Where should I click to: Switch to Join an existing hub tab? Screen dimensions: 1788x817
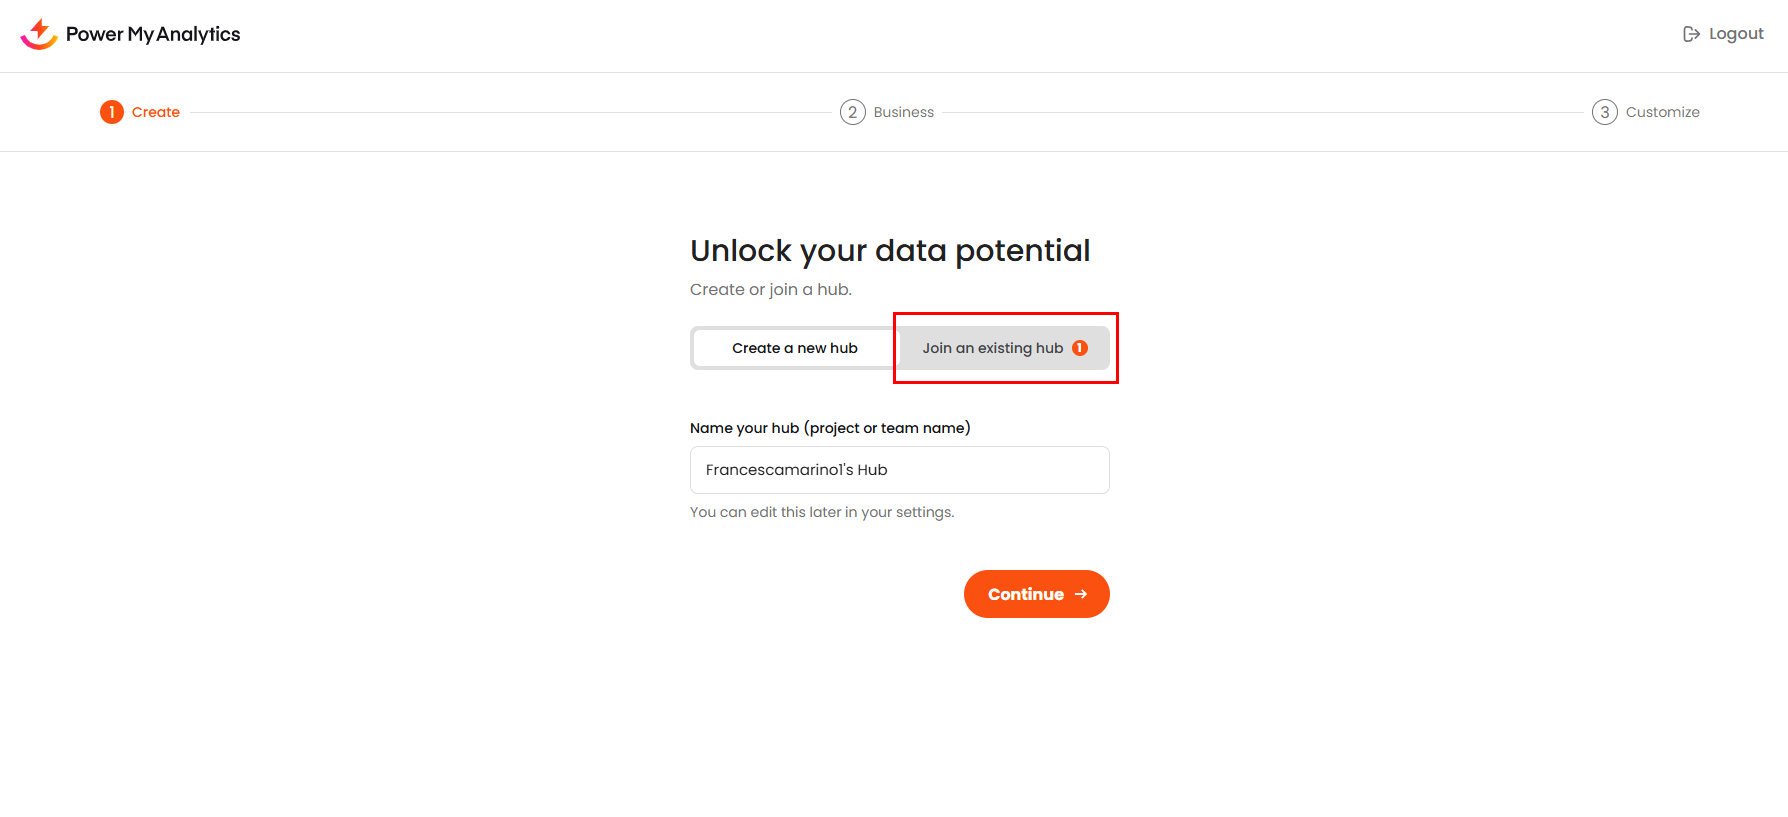(992, 348)
